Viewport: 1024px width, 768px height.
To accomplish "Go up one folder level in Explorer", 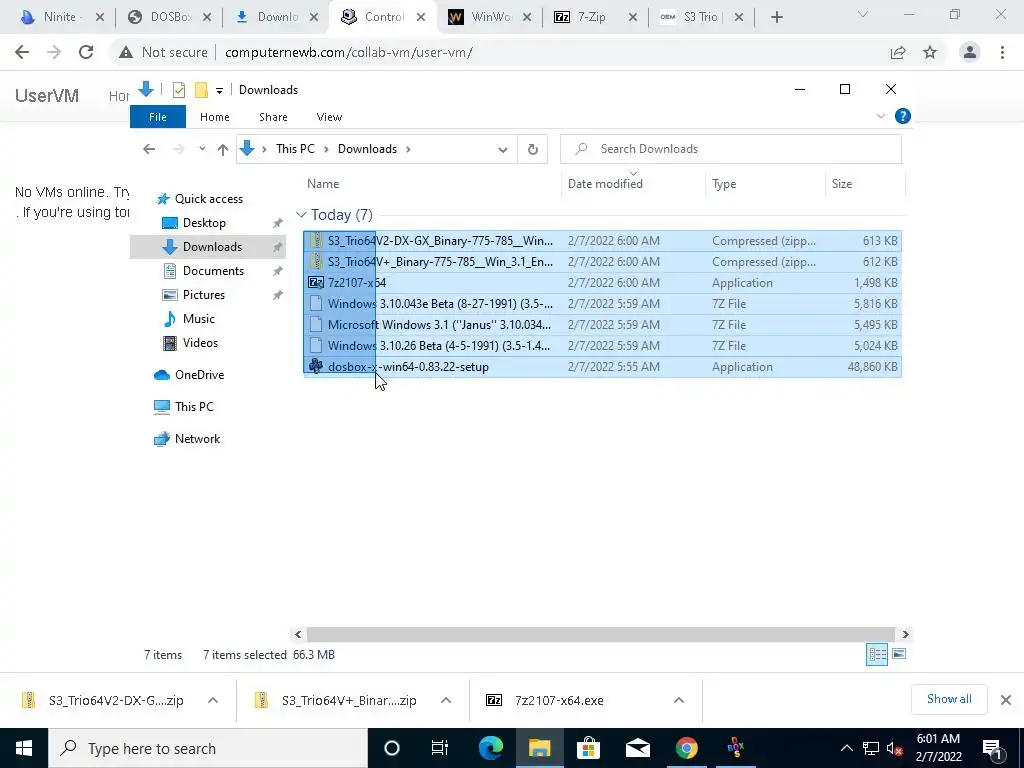I will pyautogui.click(x=223, y=149).
